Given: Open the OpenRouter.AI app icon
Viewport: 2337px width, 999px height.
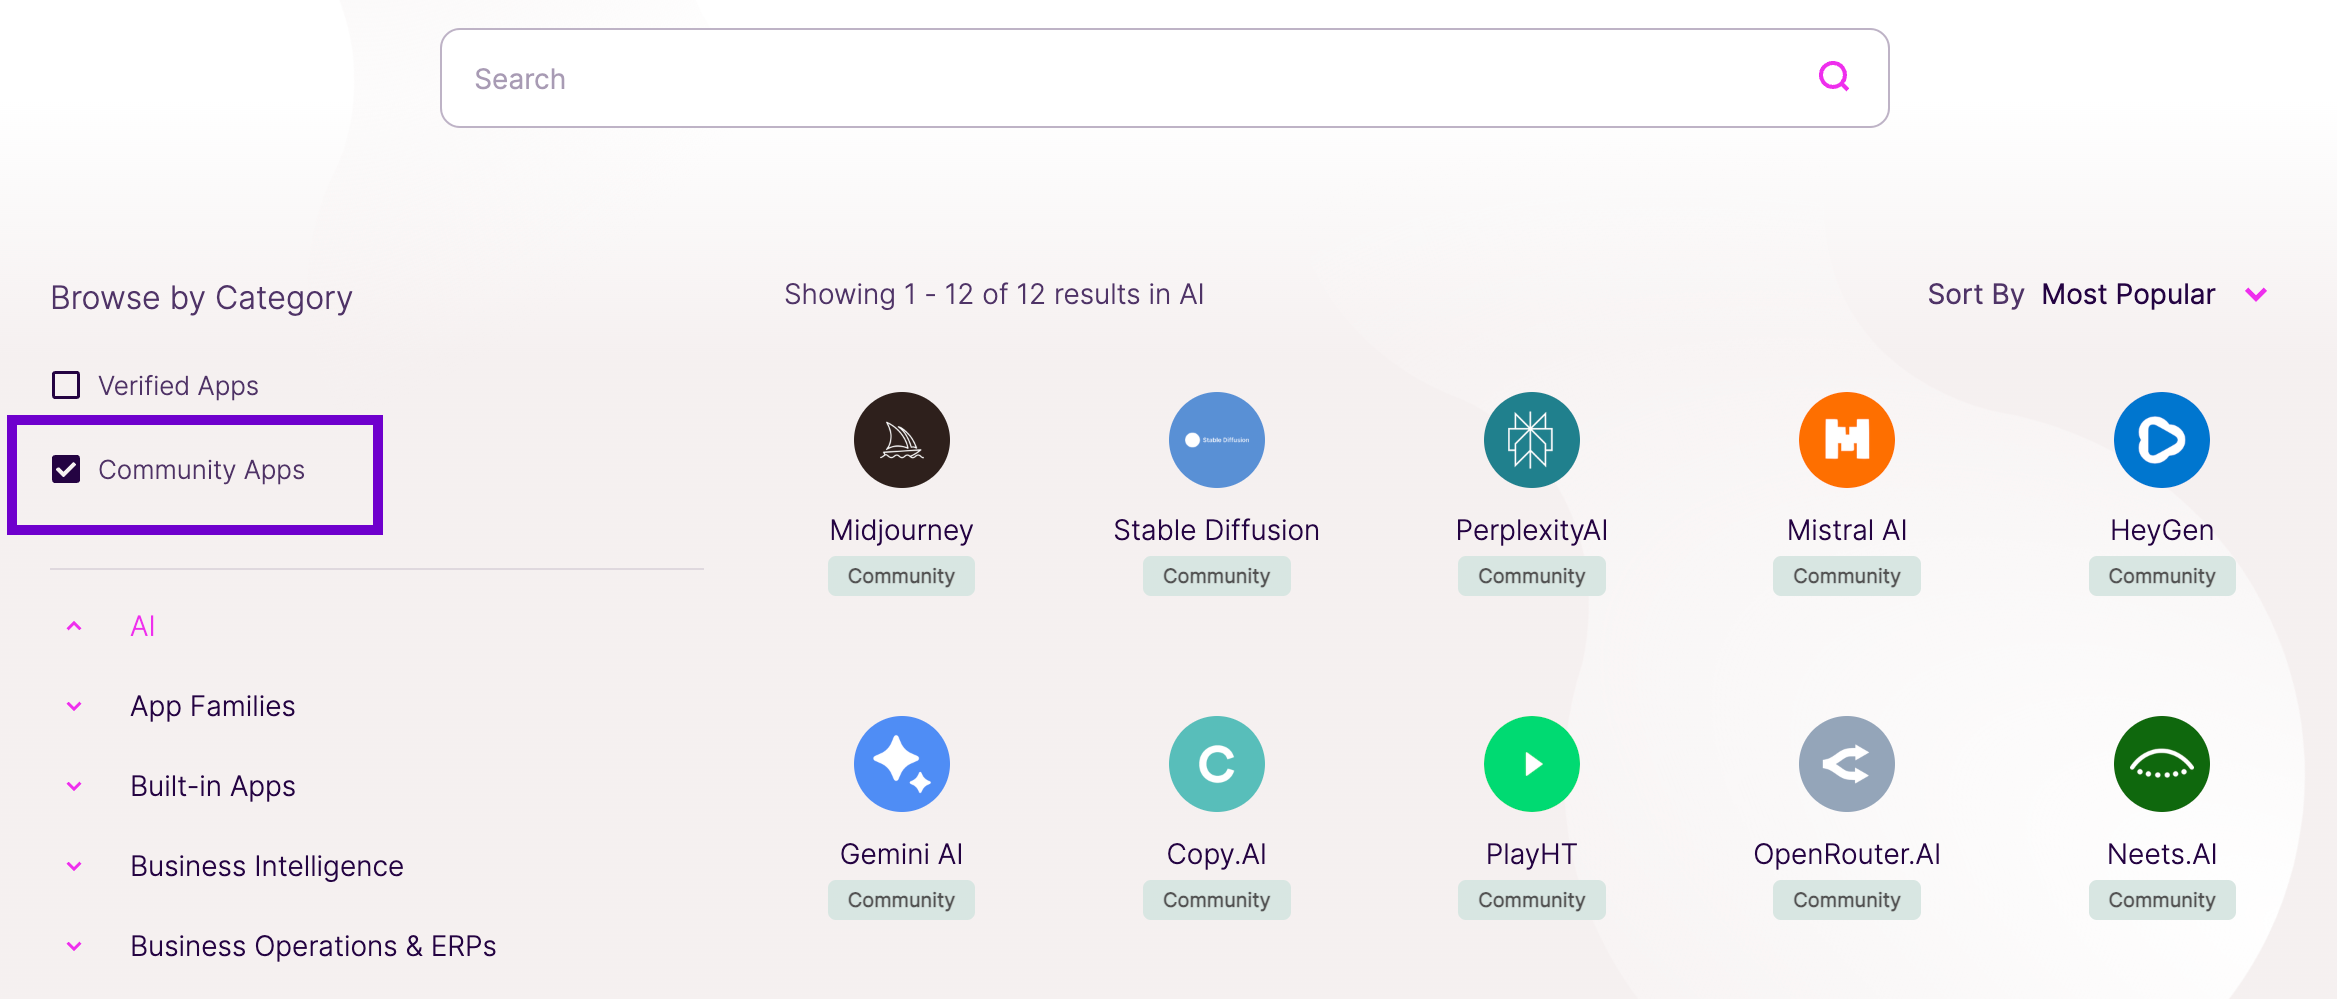Looking at the screenshot, I should (1846, 764).
